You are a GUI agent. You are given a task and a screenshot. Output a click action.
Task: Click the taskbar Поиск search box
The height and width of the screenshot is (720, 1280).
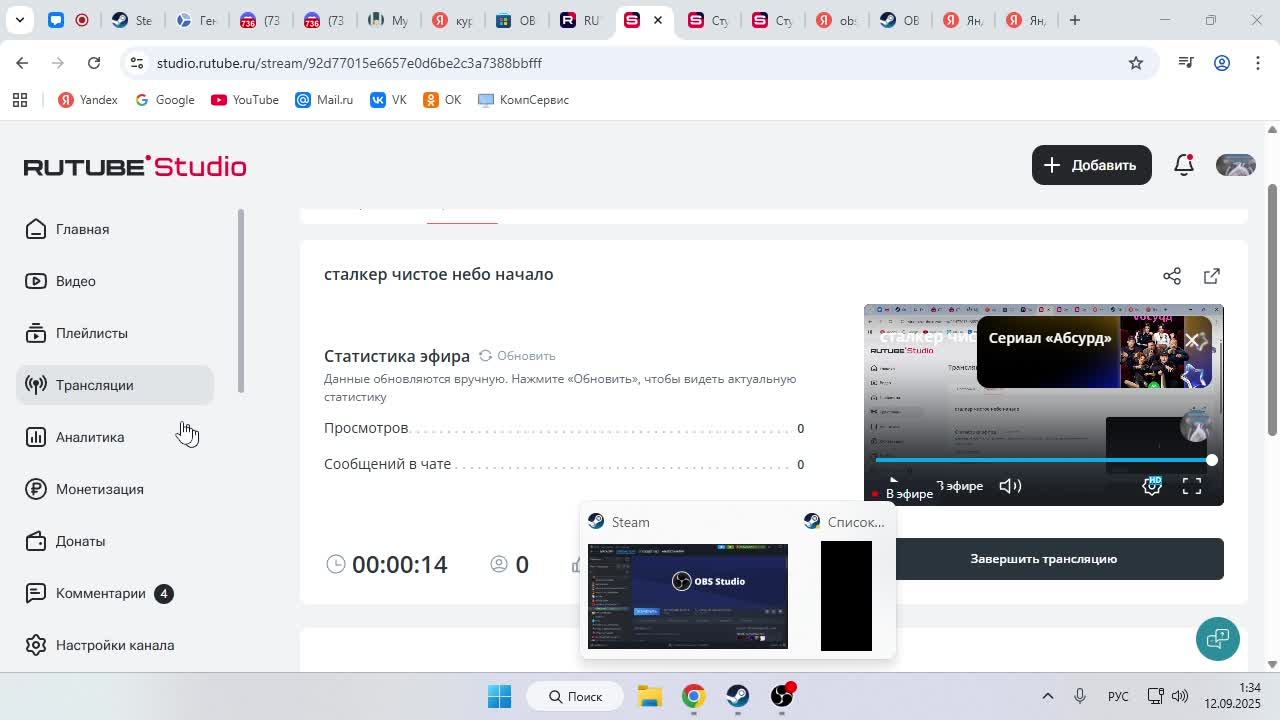576,696
